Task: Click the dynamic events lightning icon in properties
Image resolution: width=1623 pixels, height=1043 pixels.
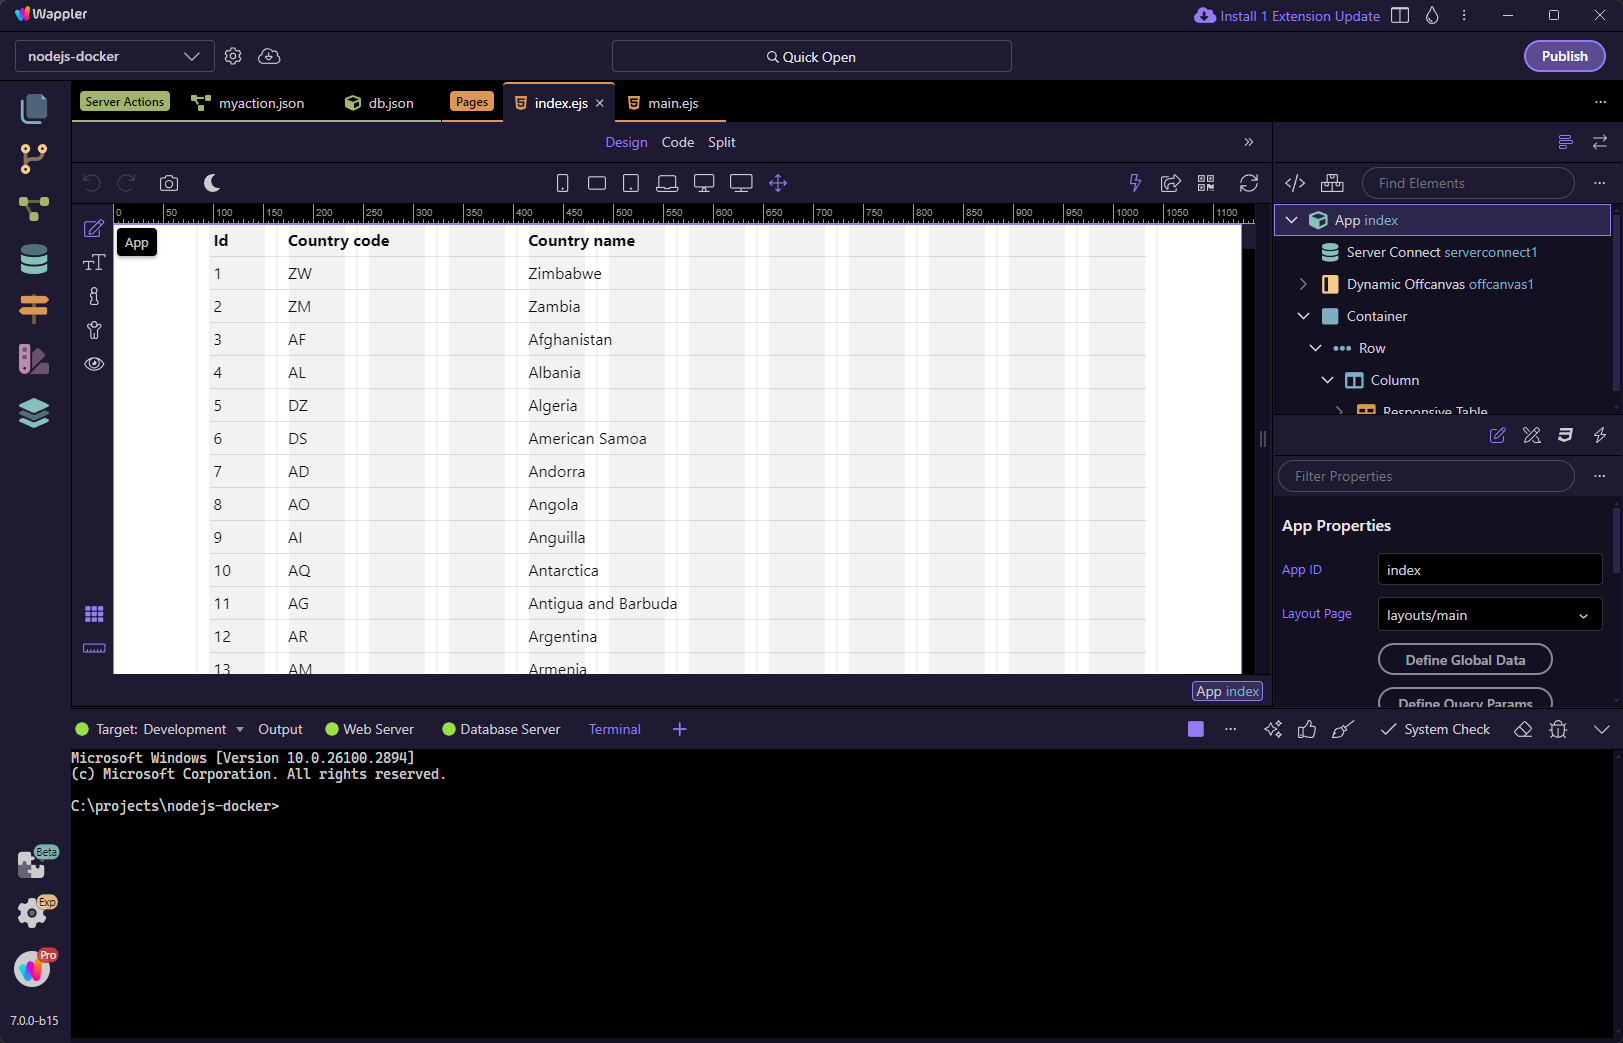Action: (1600, 435)
